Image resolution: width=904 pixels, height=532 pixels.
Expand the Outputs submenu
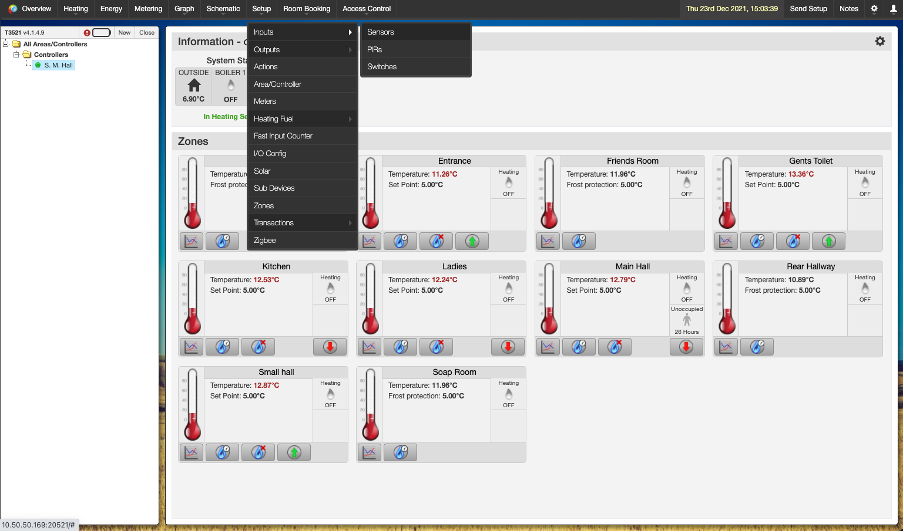302,49
